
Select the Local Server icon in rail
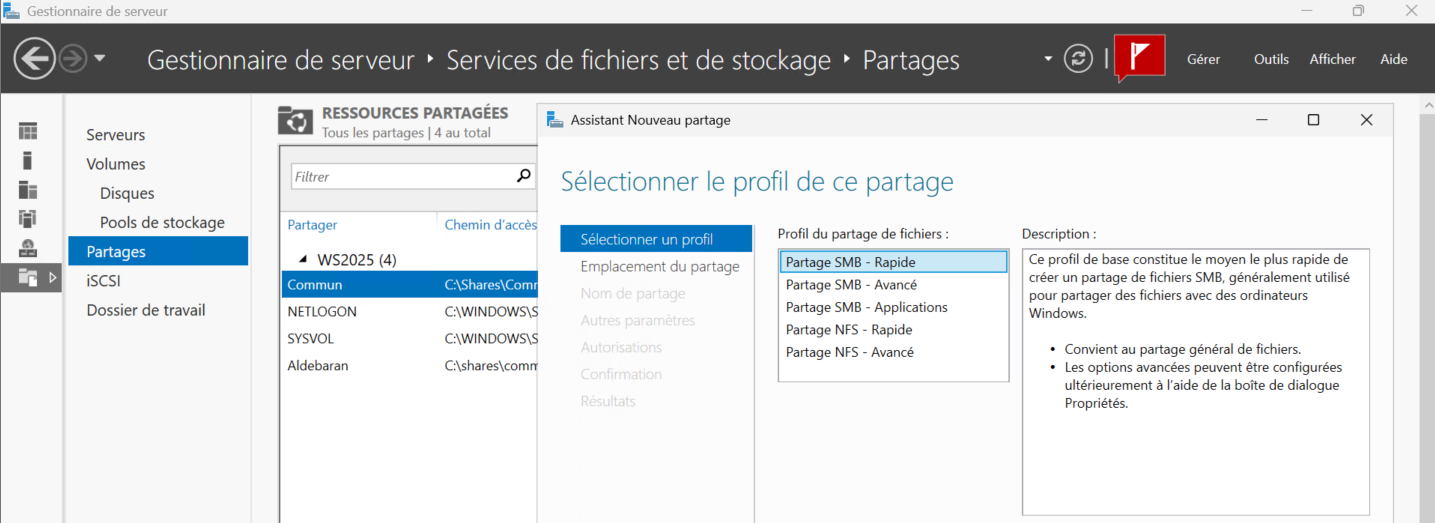28,160
